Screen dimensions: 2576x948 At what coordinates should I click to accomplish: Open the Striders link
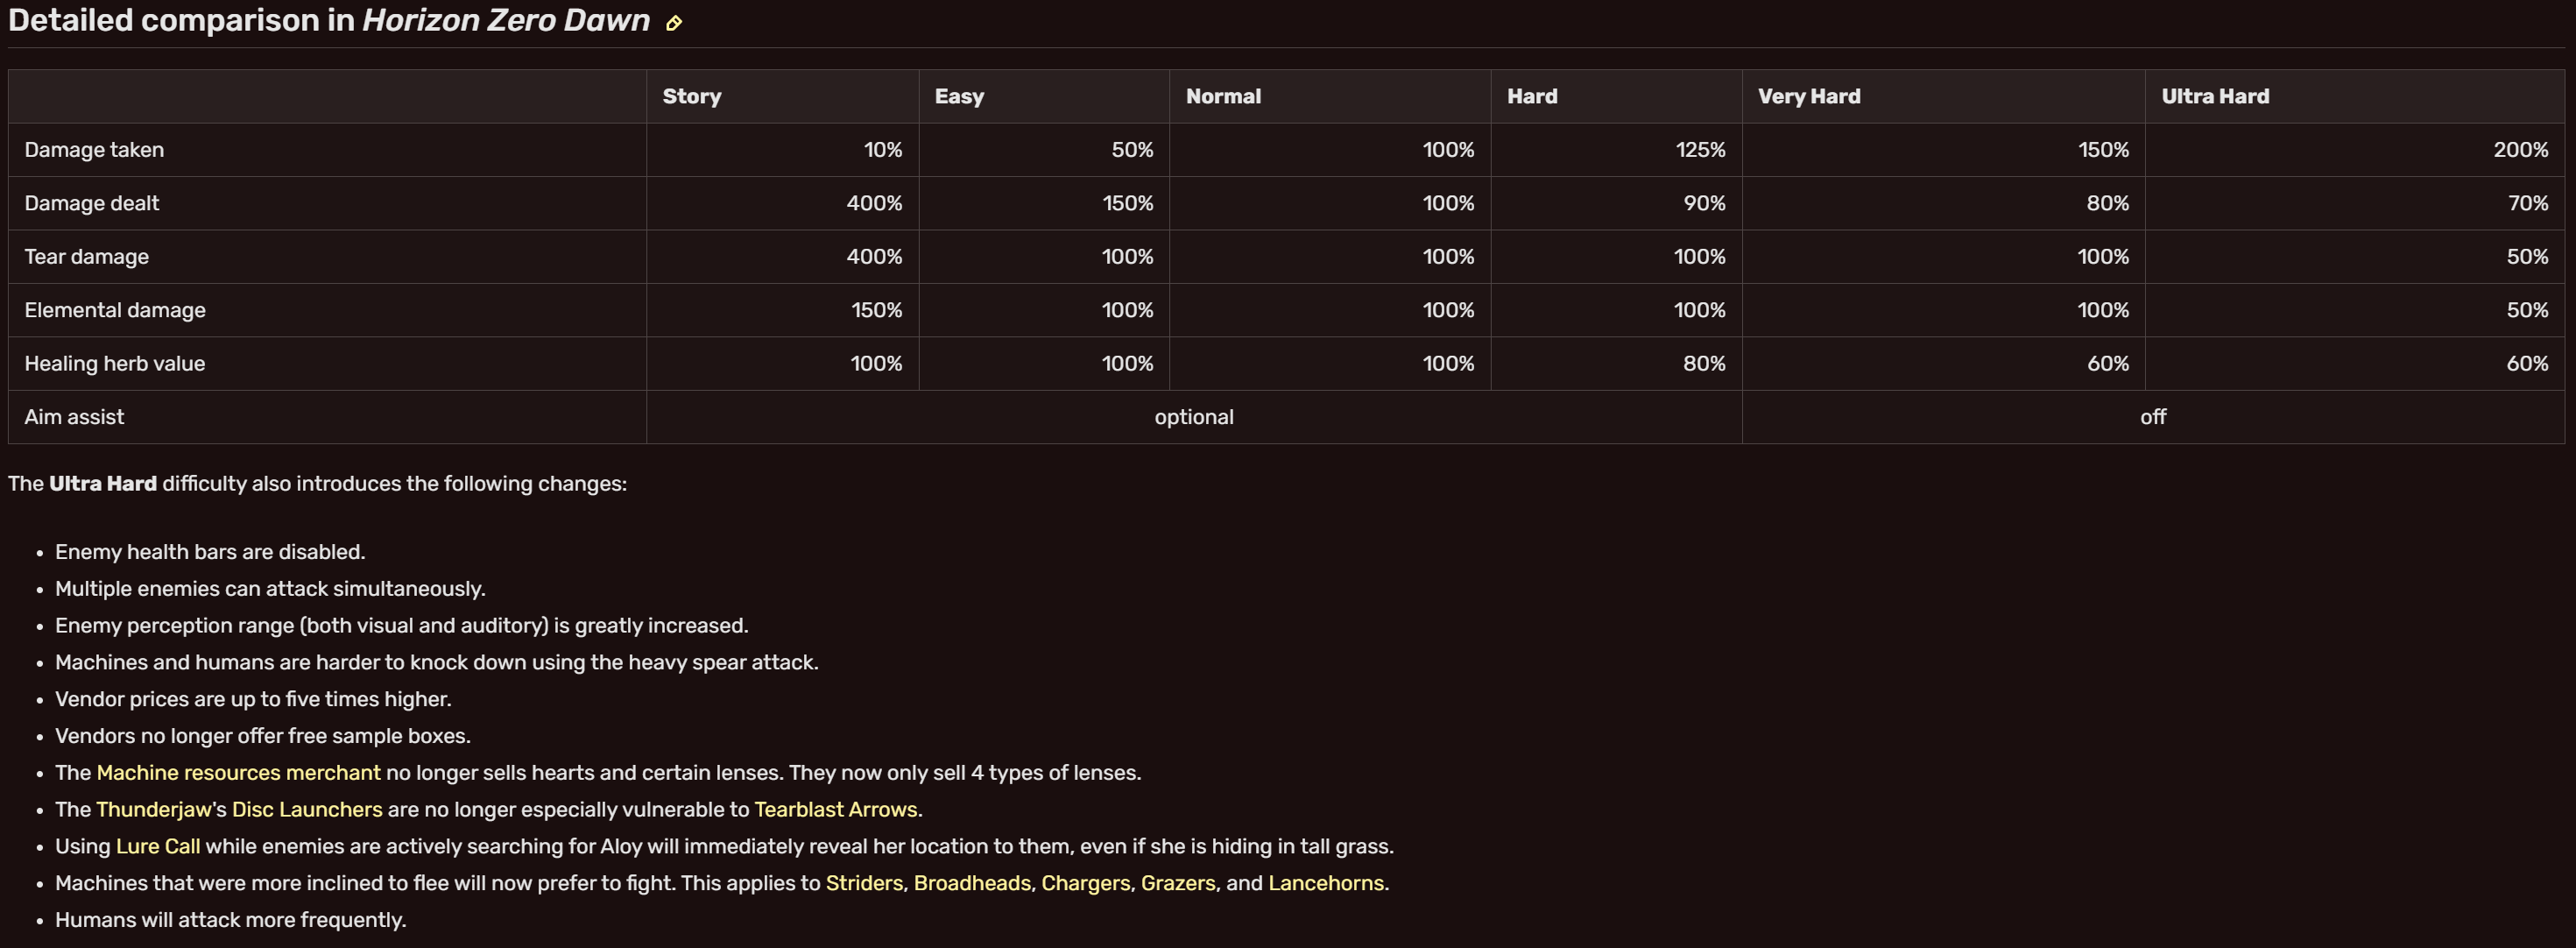(x=864, y=883)
